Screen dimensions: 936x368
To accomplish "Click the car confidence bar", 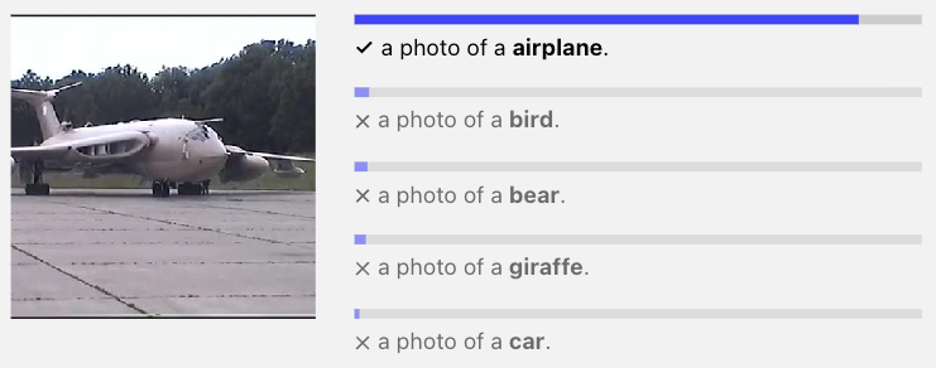I will [638, 314].
